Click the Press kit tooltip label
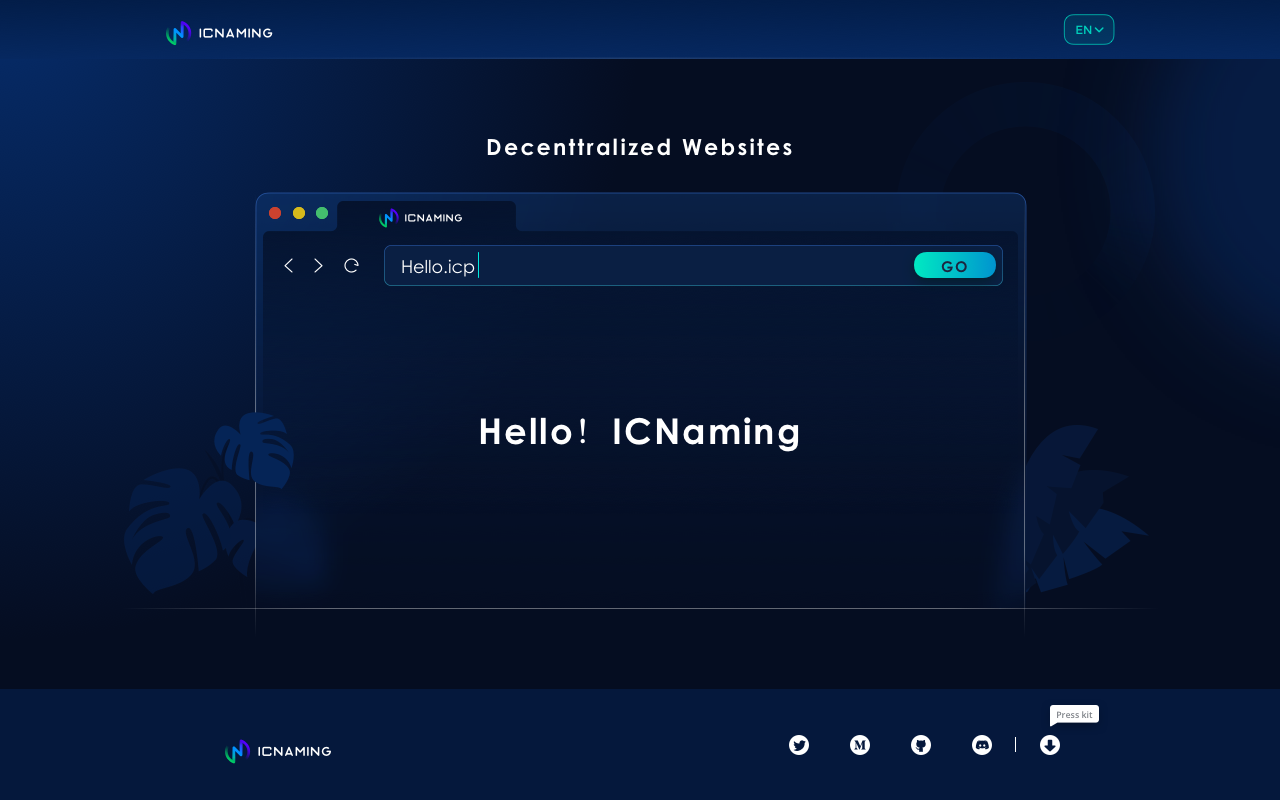The height and width of the screenshot is (800, 1280). coord(1074,714)
